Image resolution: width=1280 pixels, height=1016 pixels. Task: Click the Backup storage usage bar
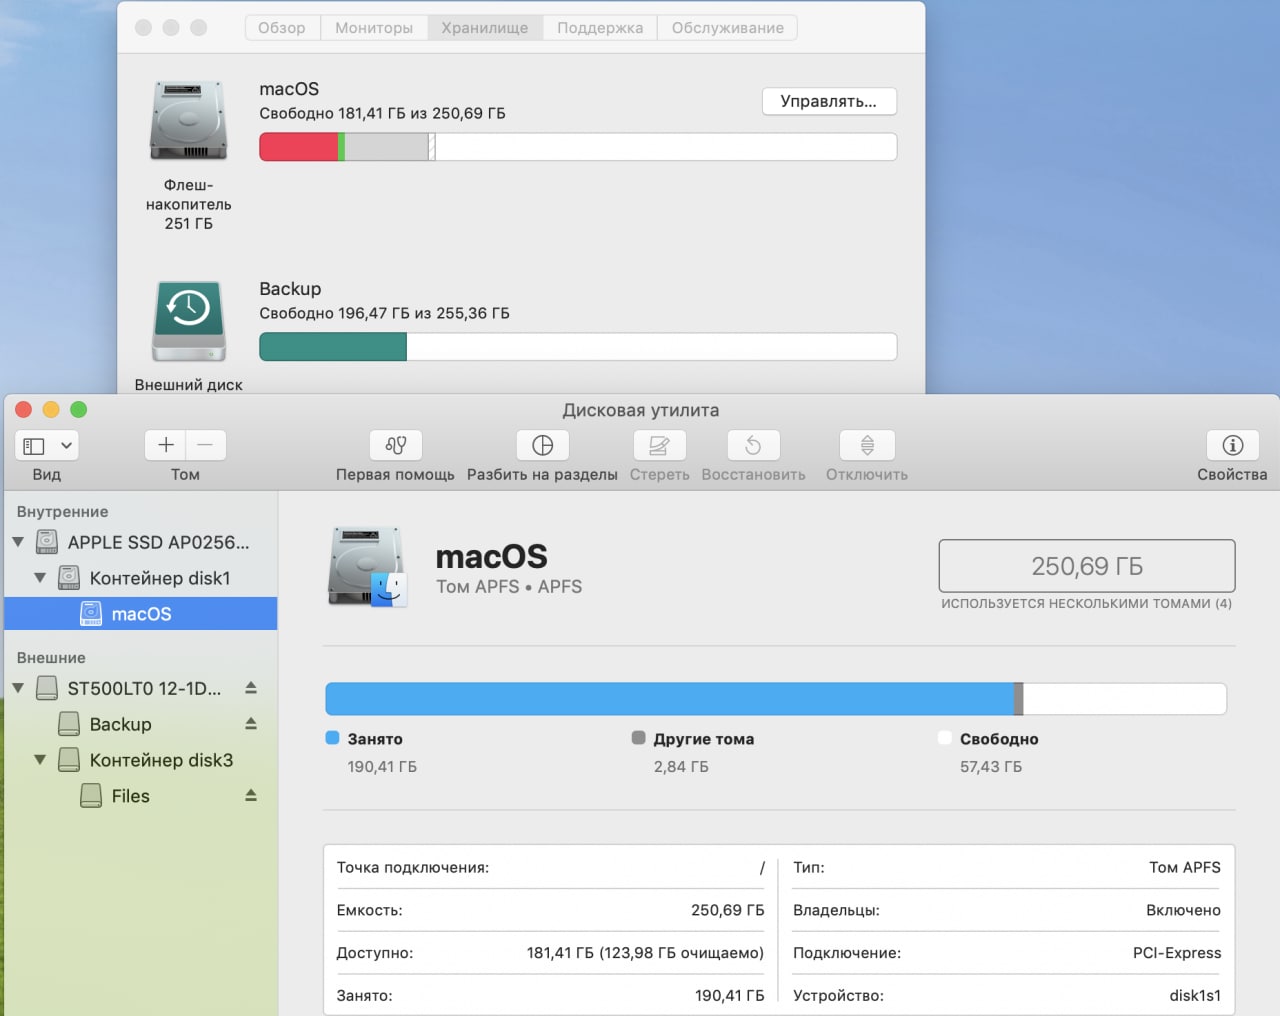pyautogui.click(x=578, y=347)
